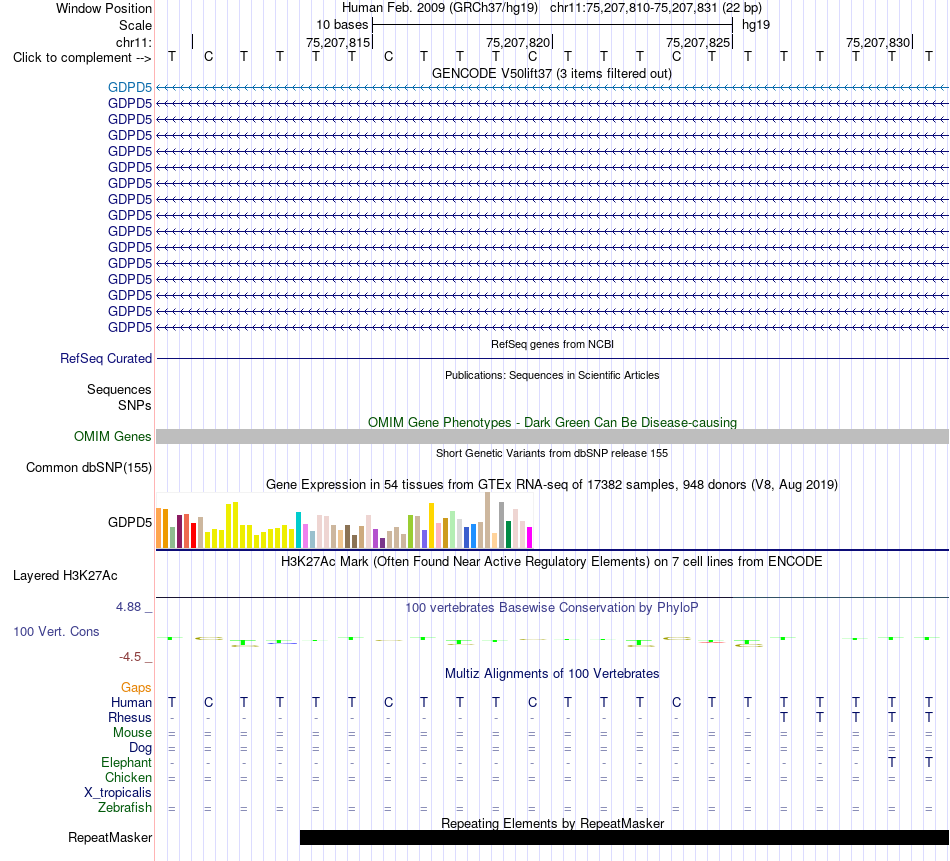Click the Layered H3K27Ac label

coord(65,575)
